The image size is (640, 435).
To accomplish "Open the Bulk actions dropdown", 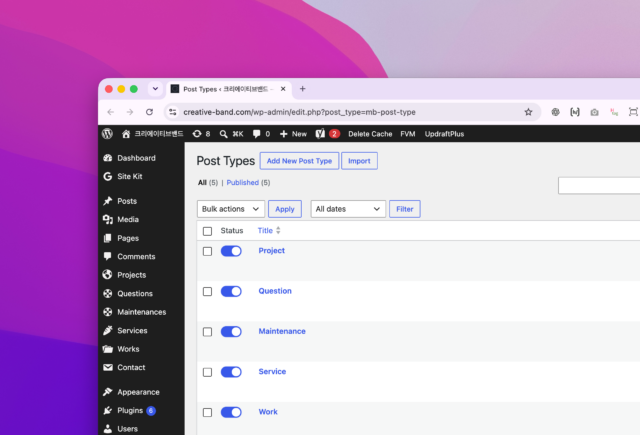I will click(x=231, y=209).
